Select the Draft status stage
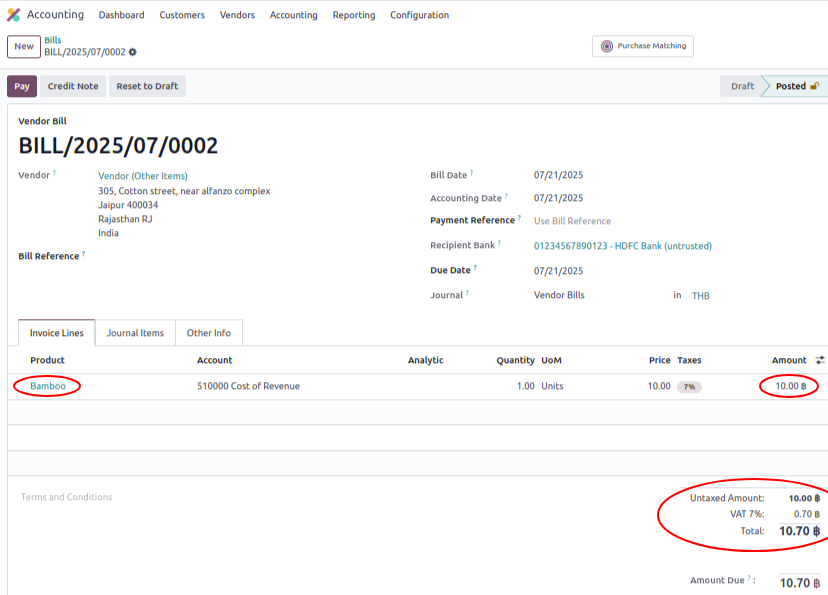This screenshot has width=828, height=595. (742, 86)
